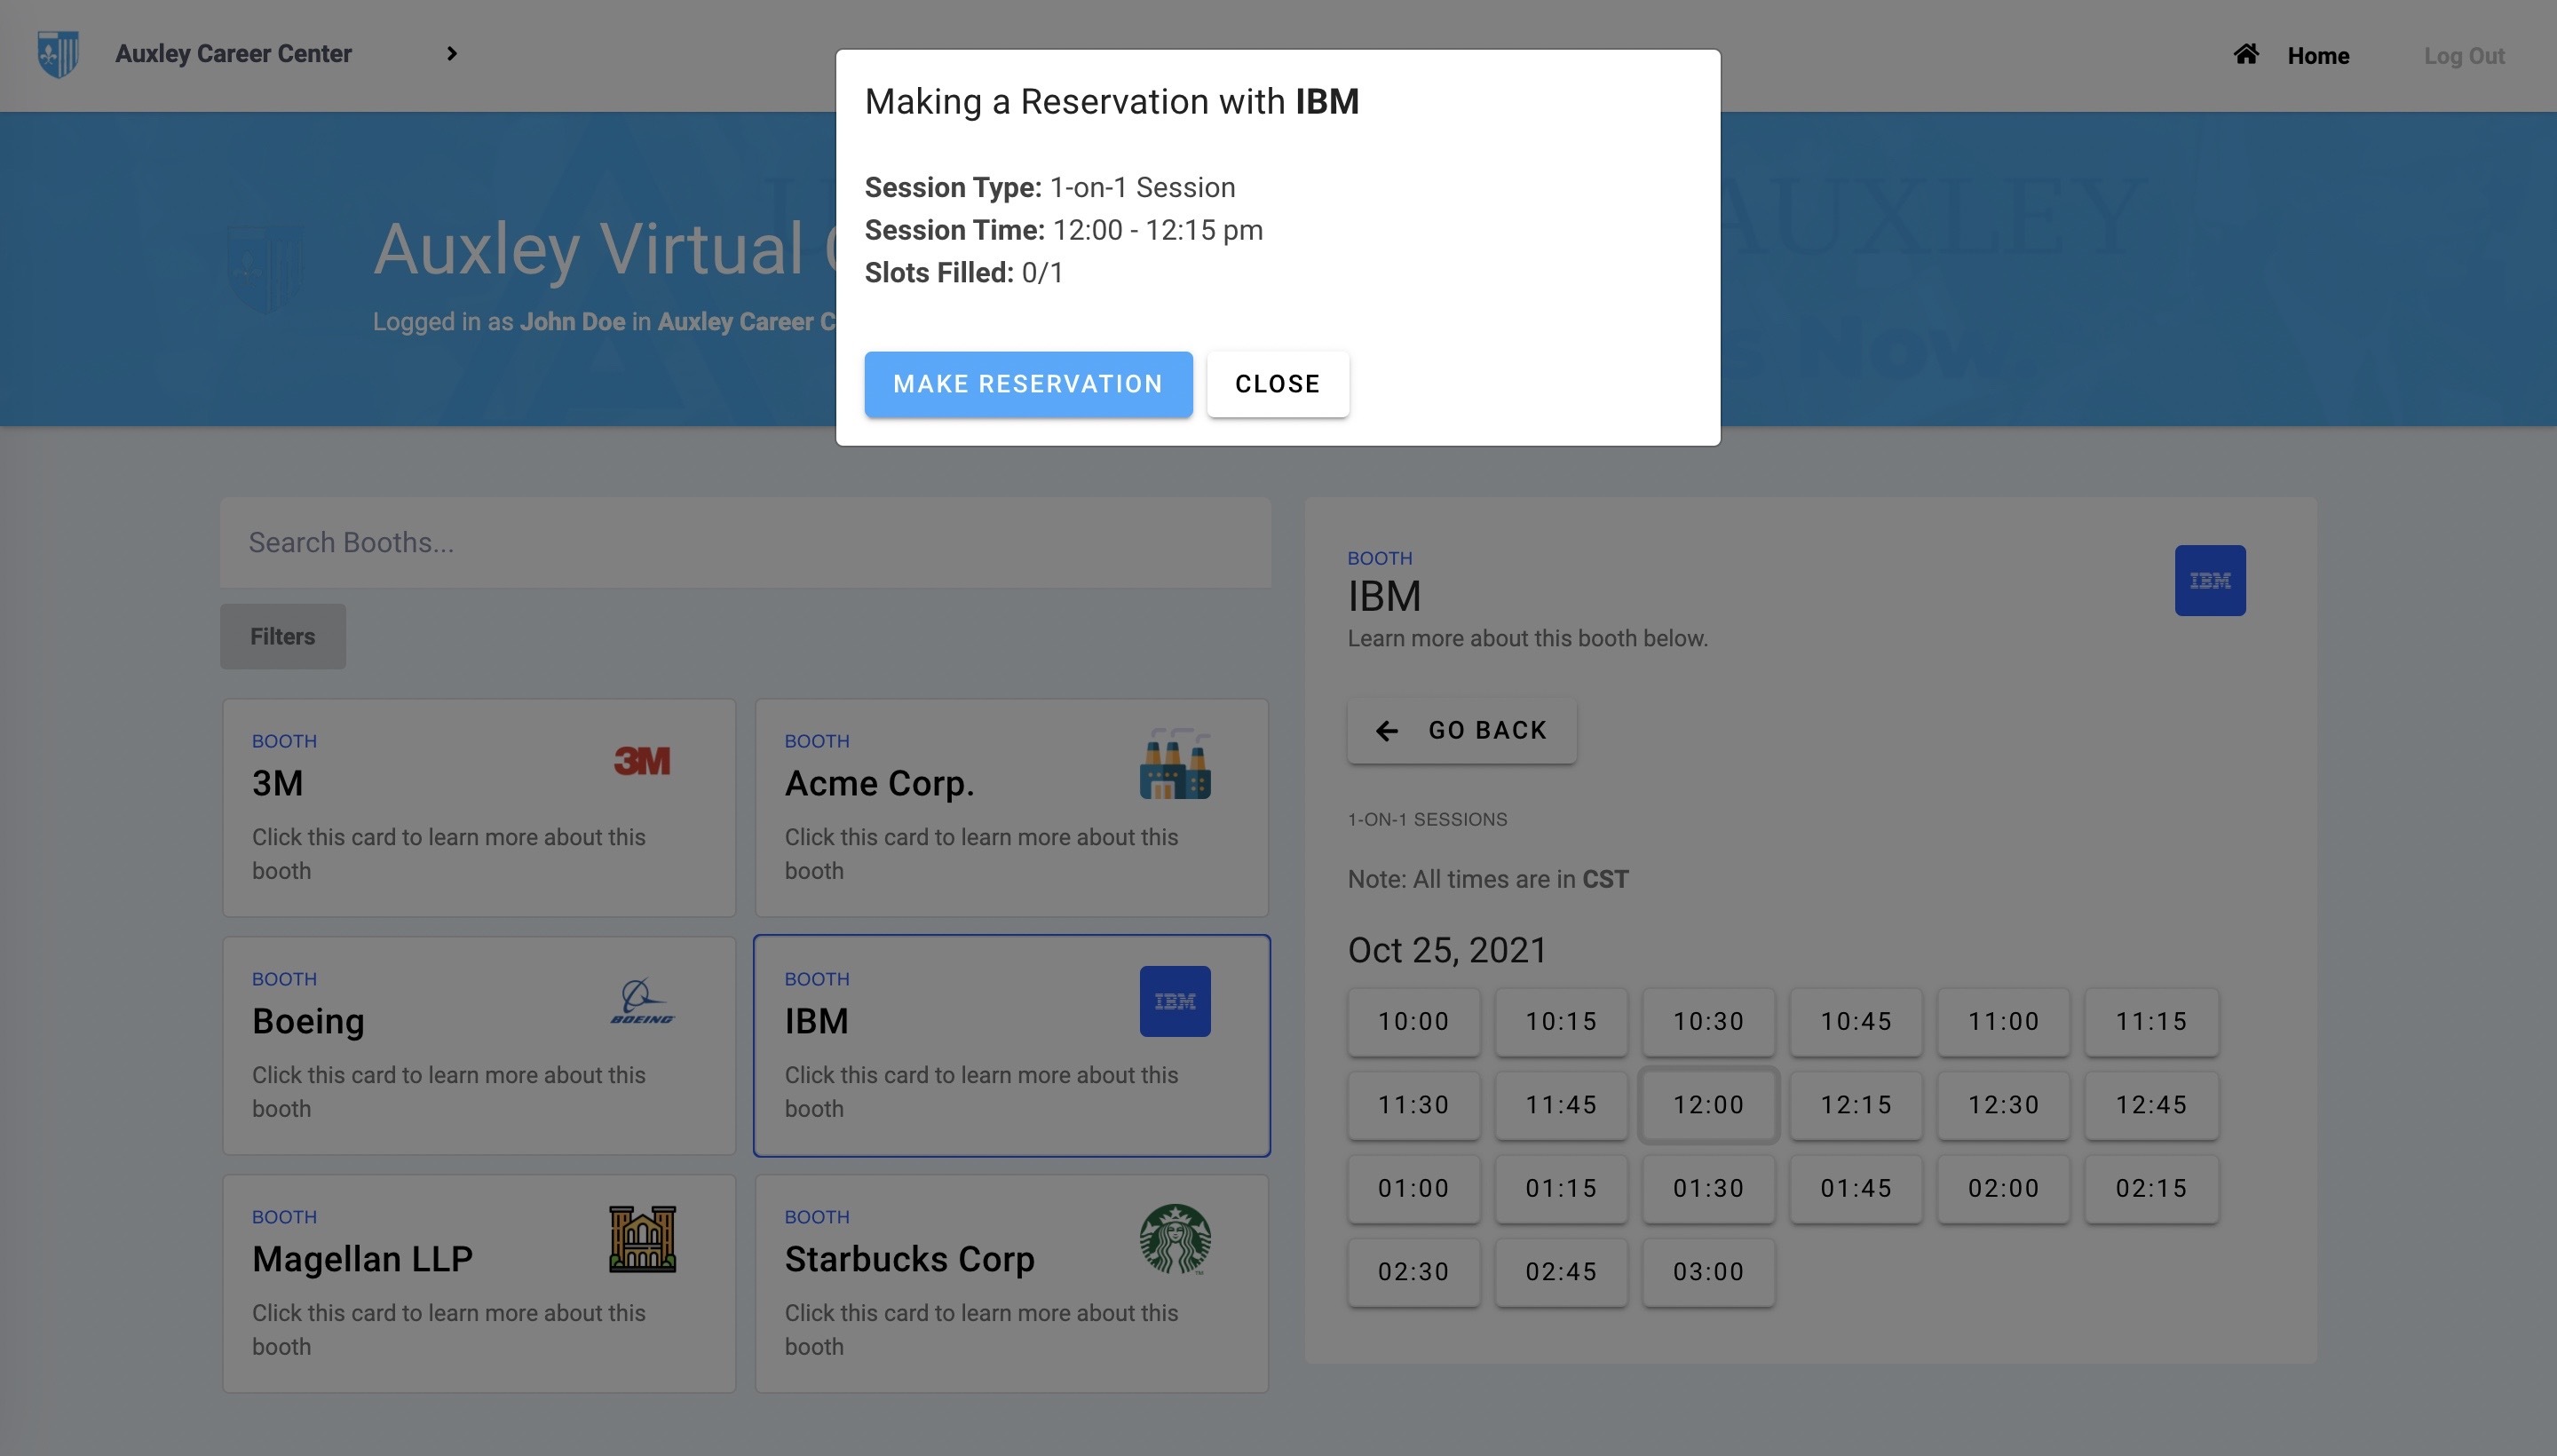This screenshot has height=1456, width=2557.
Task: Select the 10:30 time slot
Action: (1709, 1022)
